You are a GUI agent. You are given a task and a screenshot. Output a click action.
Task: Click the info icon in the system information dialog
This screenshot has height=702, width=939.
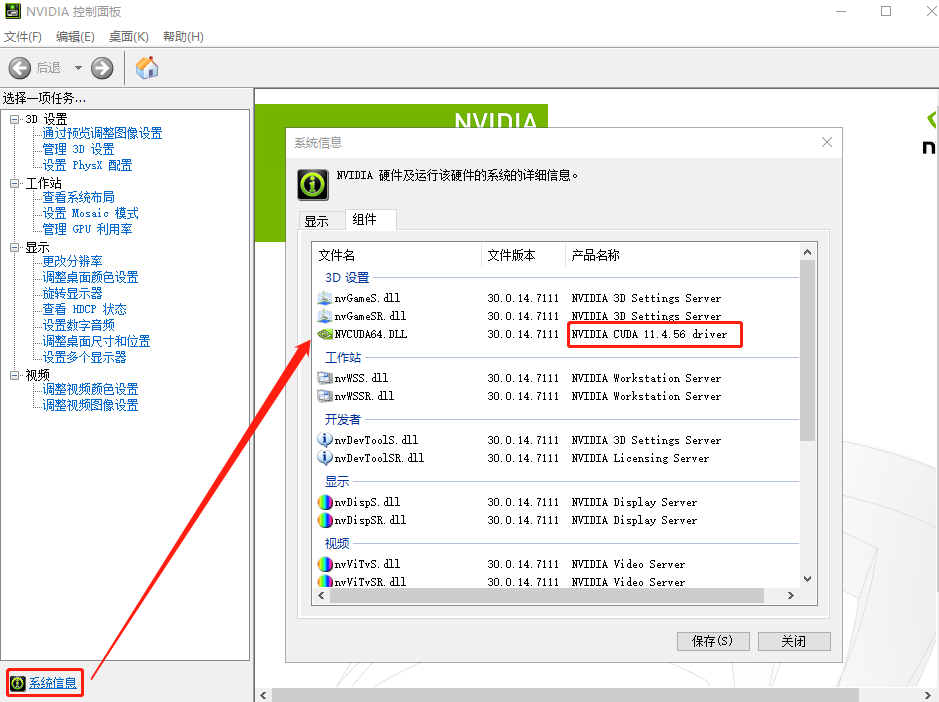coord(313,184)
